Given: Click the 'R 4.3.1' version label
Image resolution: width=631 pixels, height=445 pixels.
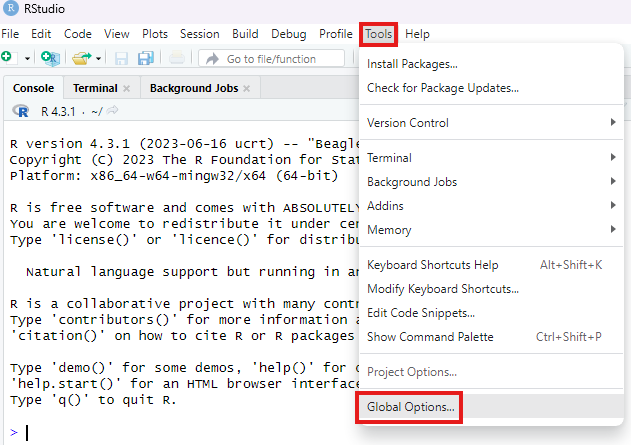Looking at the screenshot, I should [58, 111].
